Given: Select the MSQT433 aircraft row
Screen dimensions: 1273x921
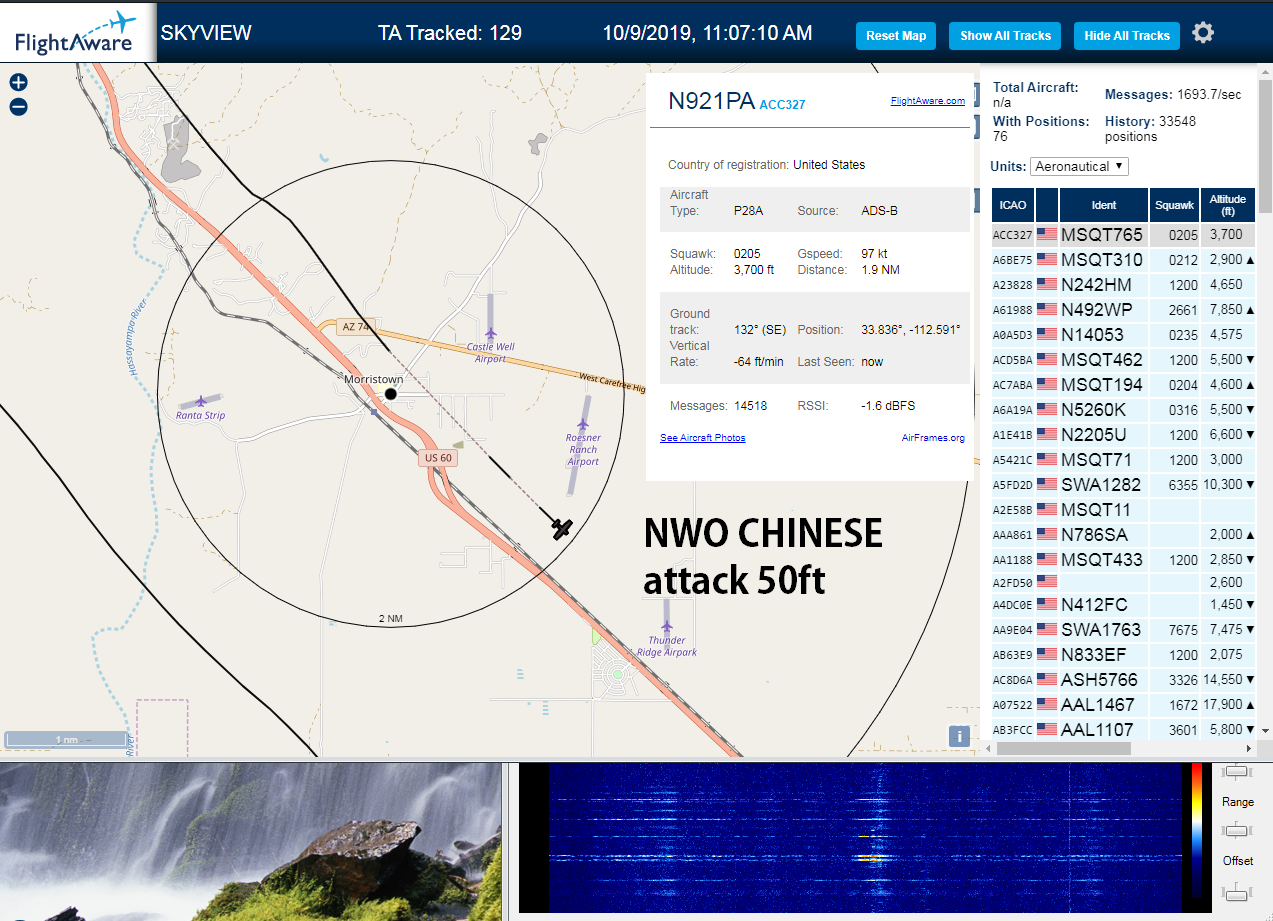Looking at the screenshot, I should click(x=1123, y=560).
